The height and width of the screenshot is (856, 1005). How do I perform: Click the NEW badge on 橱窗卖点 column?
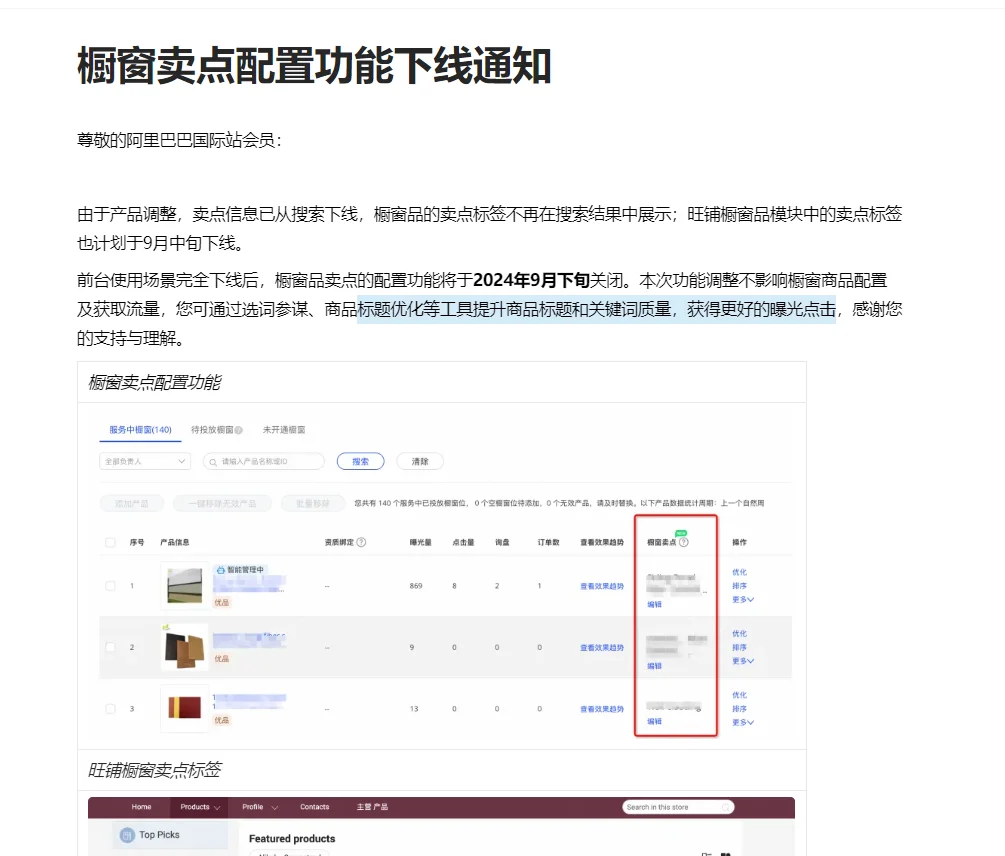click(680, 531)
